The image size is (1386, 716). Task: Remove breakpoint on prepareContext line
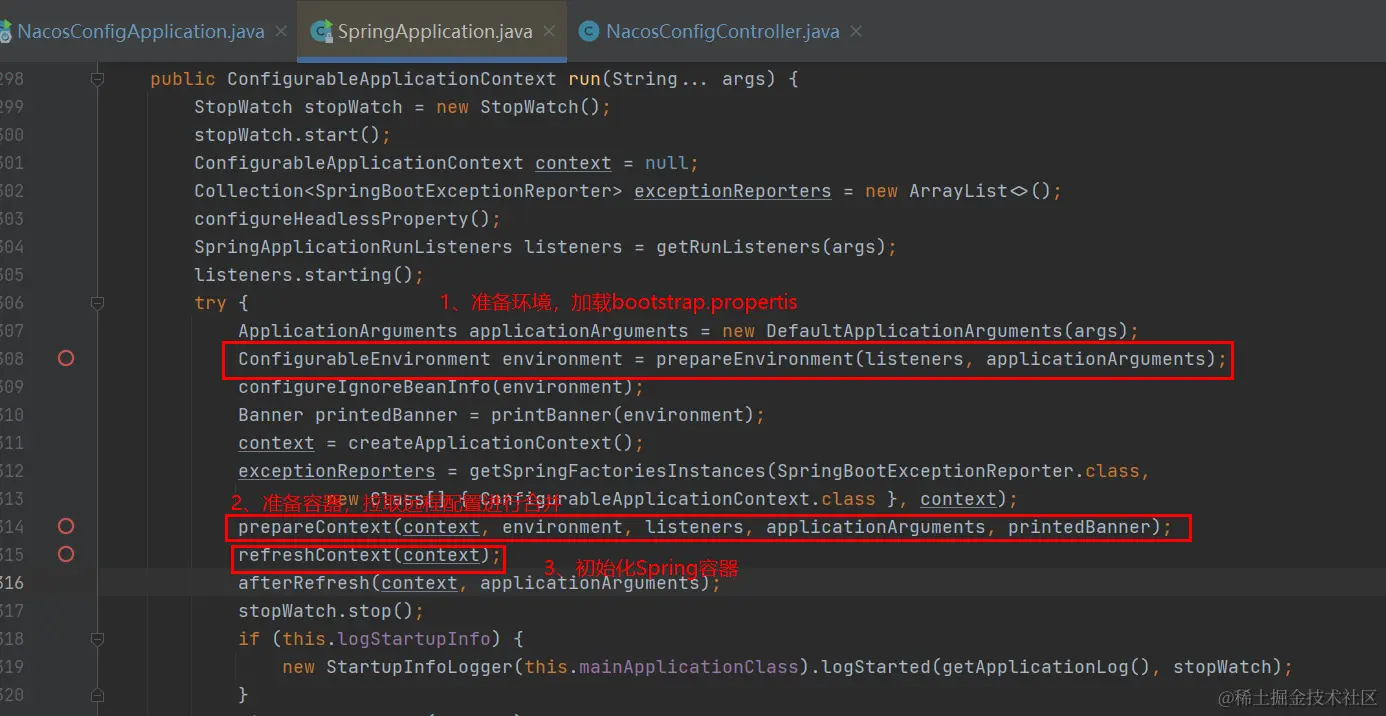66,526
